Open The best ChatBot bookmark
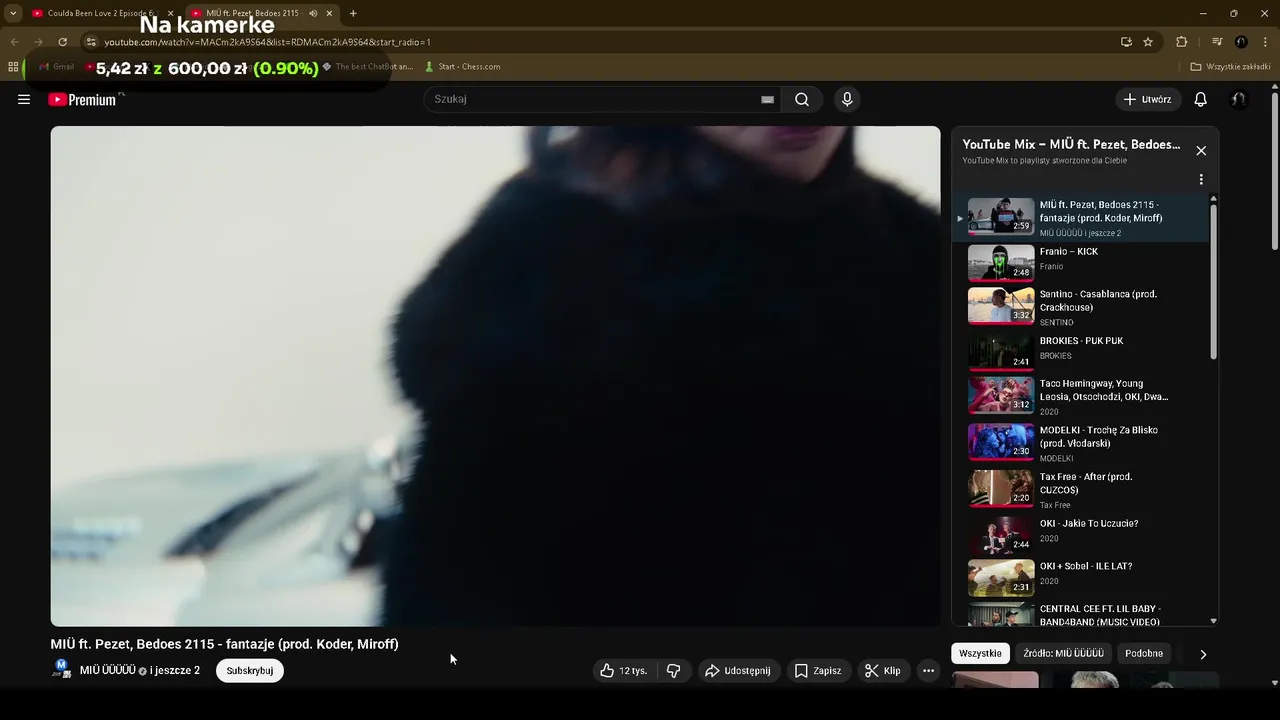The image size is (1280, 720). coord(366,67)
